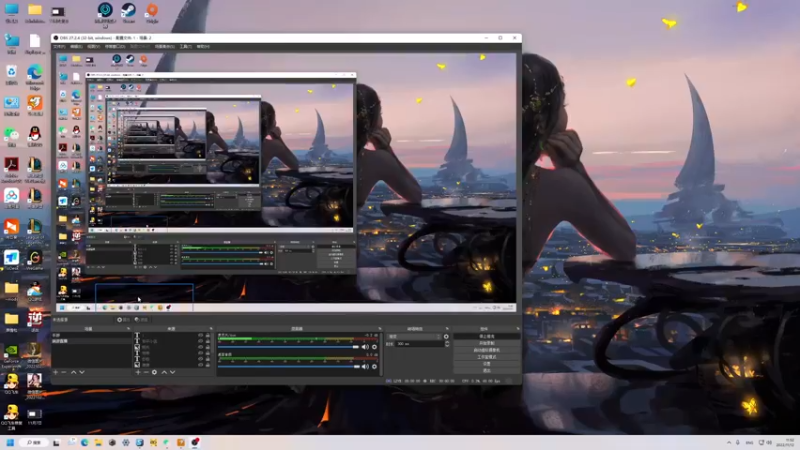Open the WeGame desktop shortcut
Screen dimensions: 800x450
(x=35, y=261)
